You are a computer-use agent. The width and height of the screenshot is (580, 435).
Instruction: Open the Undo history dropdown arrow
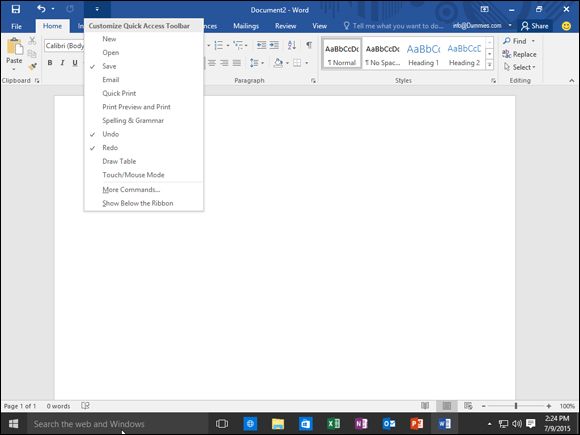(x=53, y=9)
